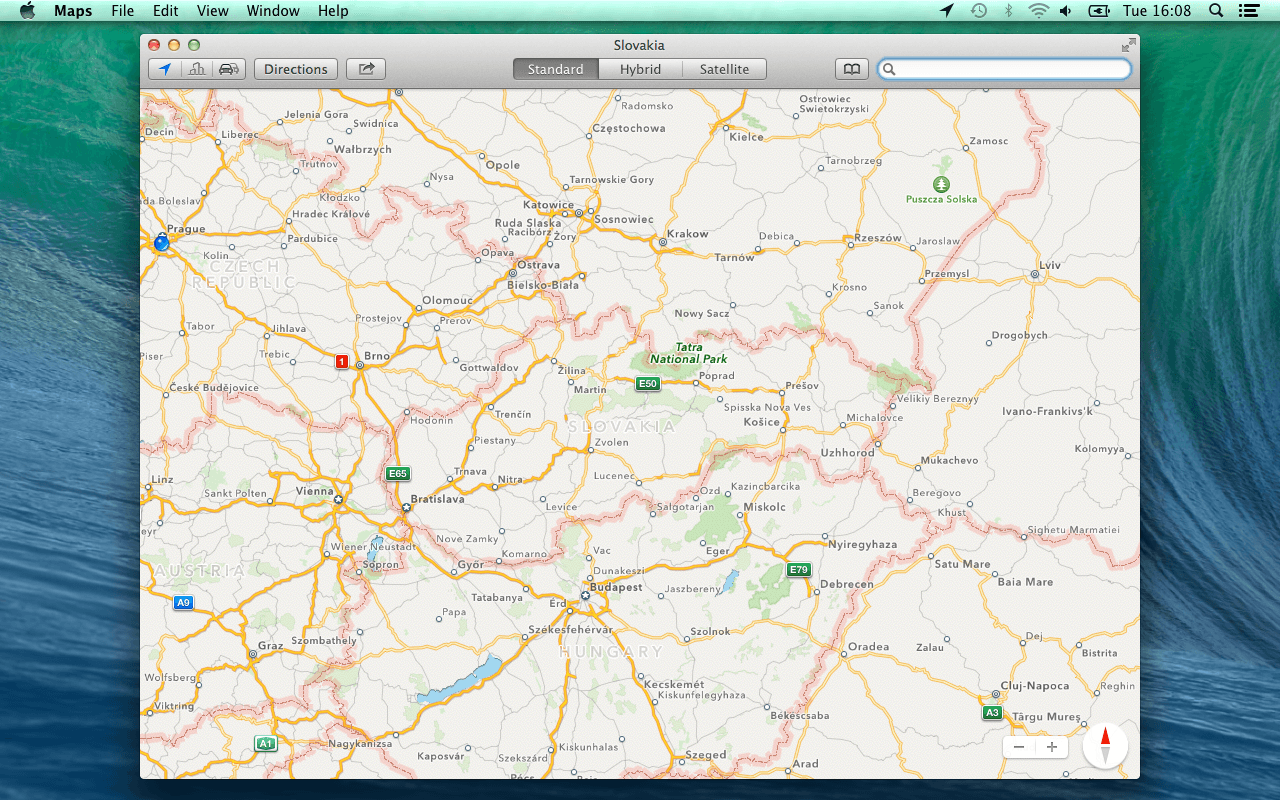Open the Window menu

(x=273, y=11)
